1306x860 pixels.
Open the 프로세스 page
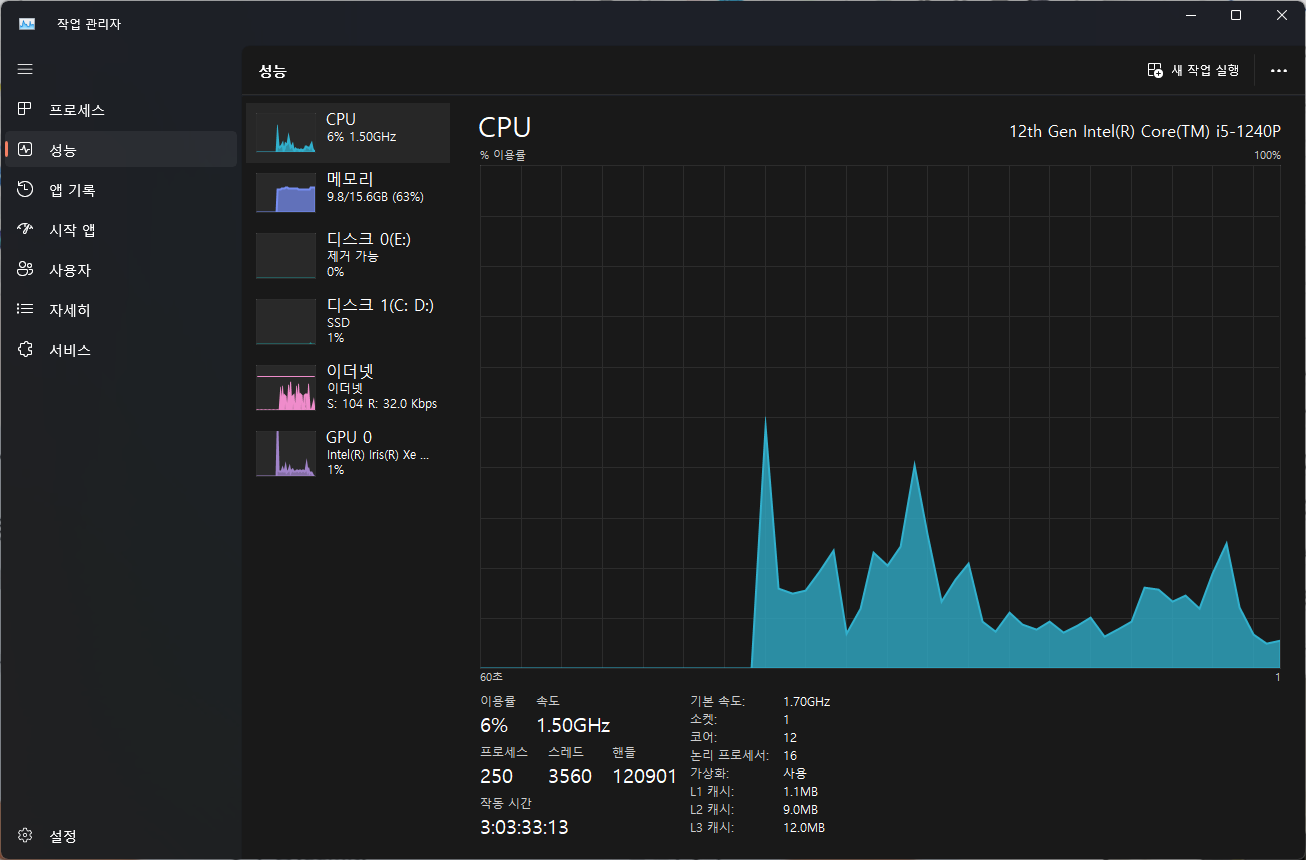pyautogui.click(x=121, y=109)
